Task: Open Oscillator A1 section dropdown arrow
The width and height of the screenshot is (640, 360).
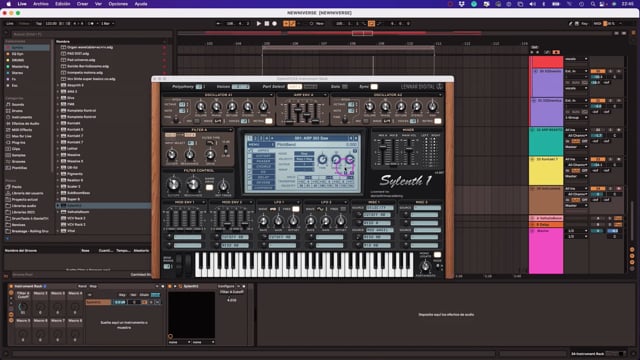Action: [271, 95]
